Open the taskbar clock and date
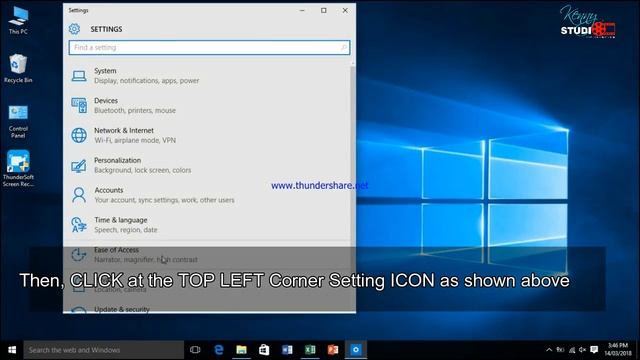 point(617,350)
